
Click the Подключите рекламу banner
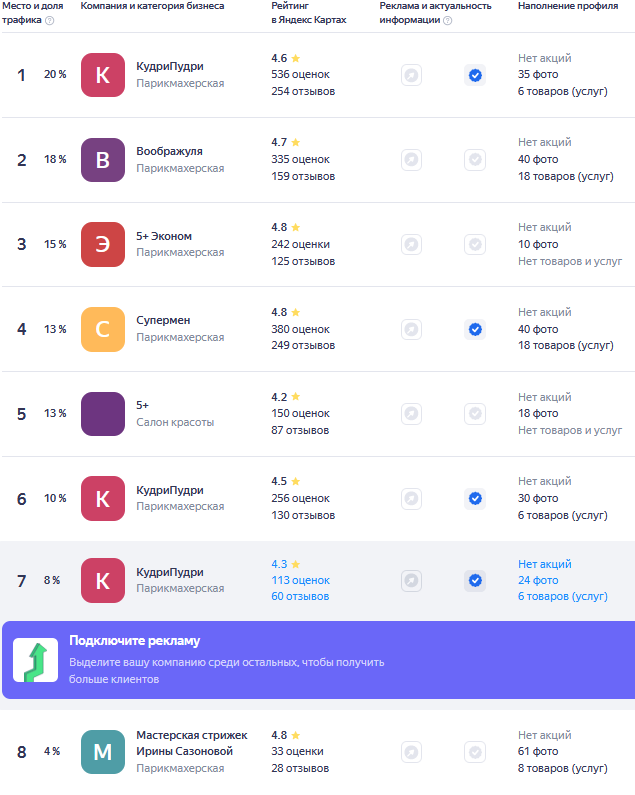(319, 660)
